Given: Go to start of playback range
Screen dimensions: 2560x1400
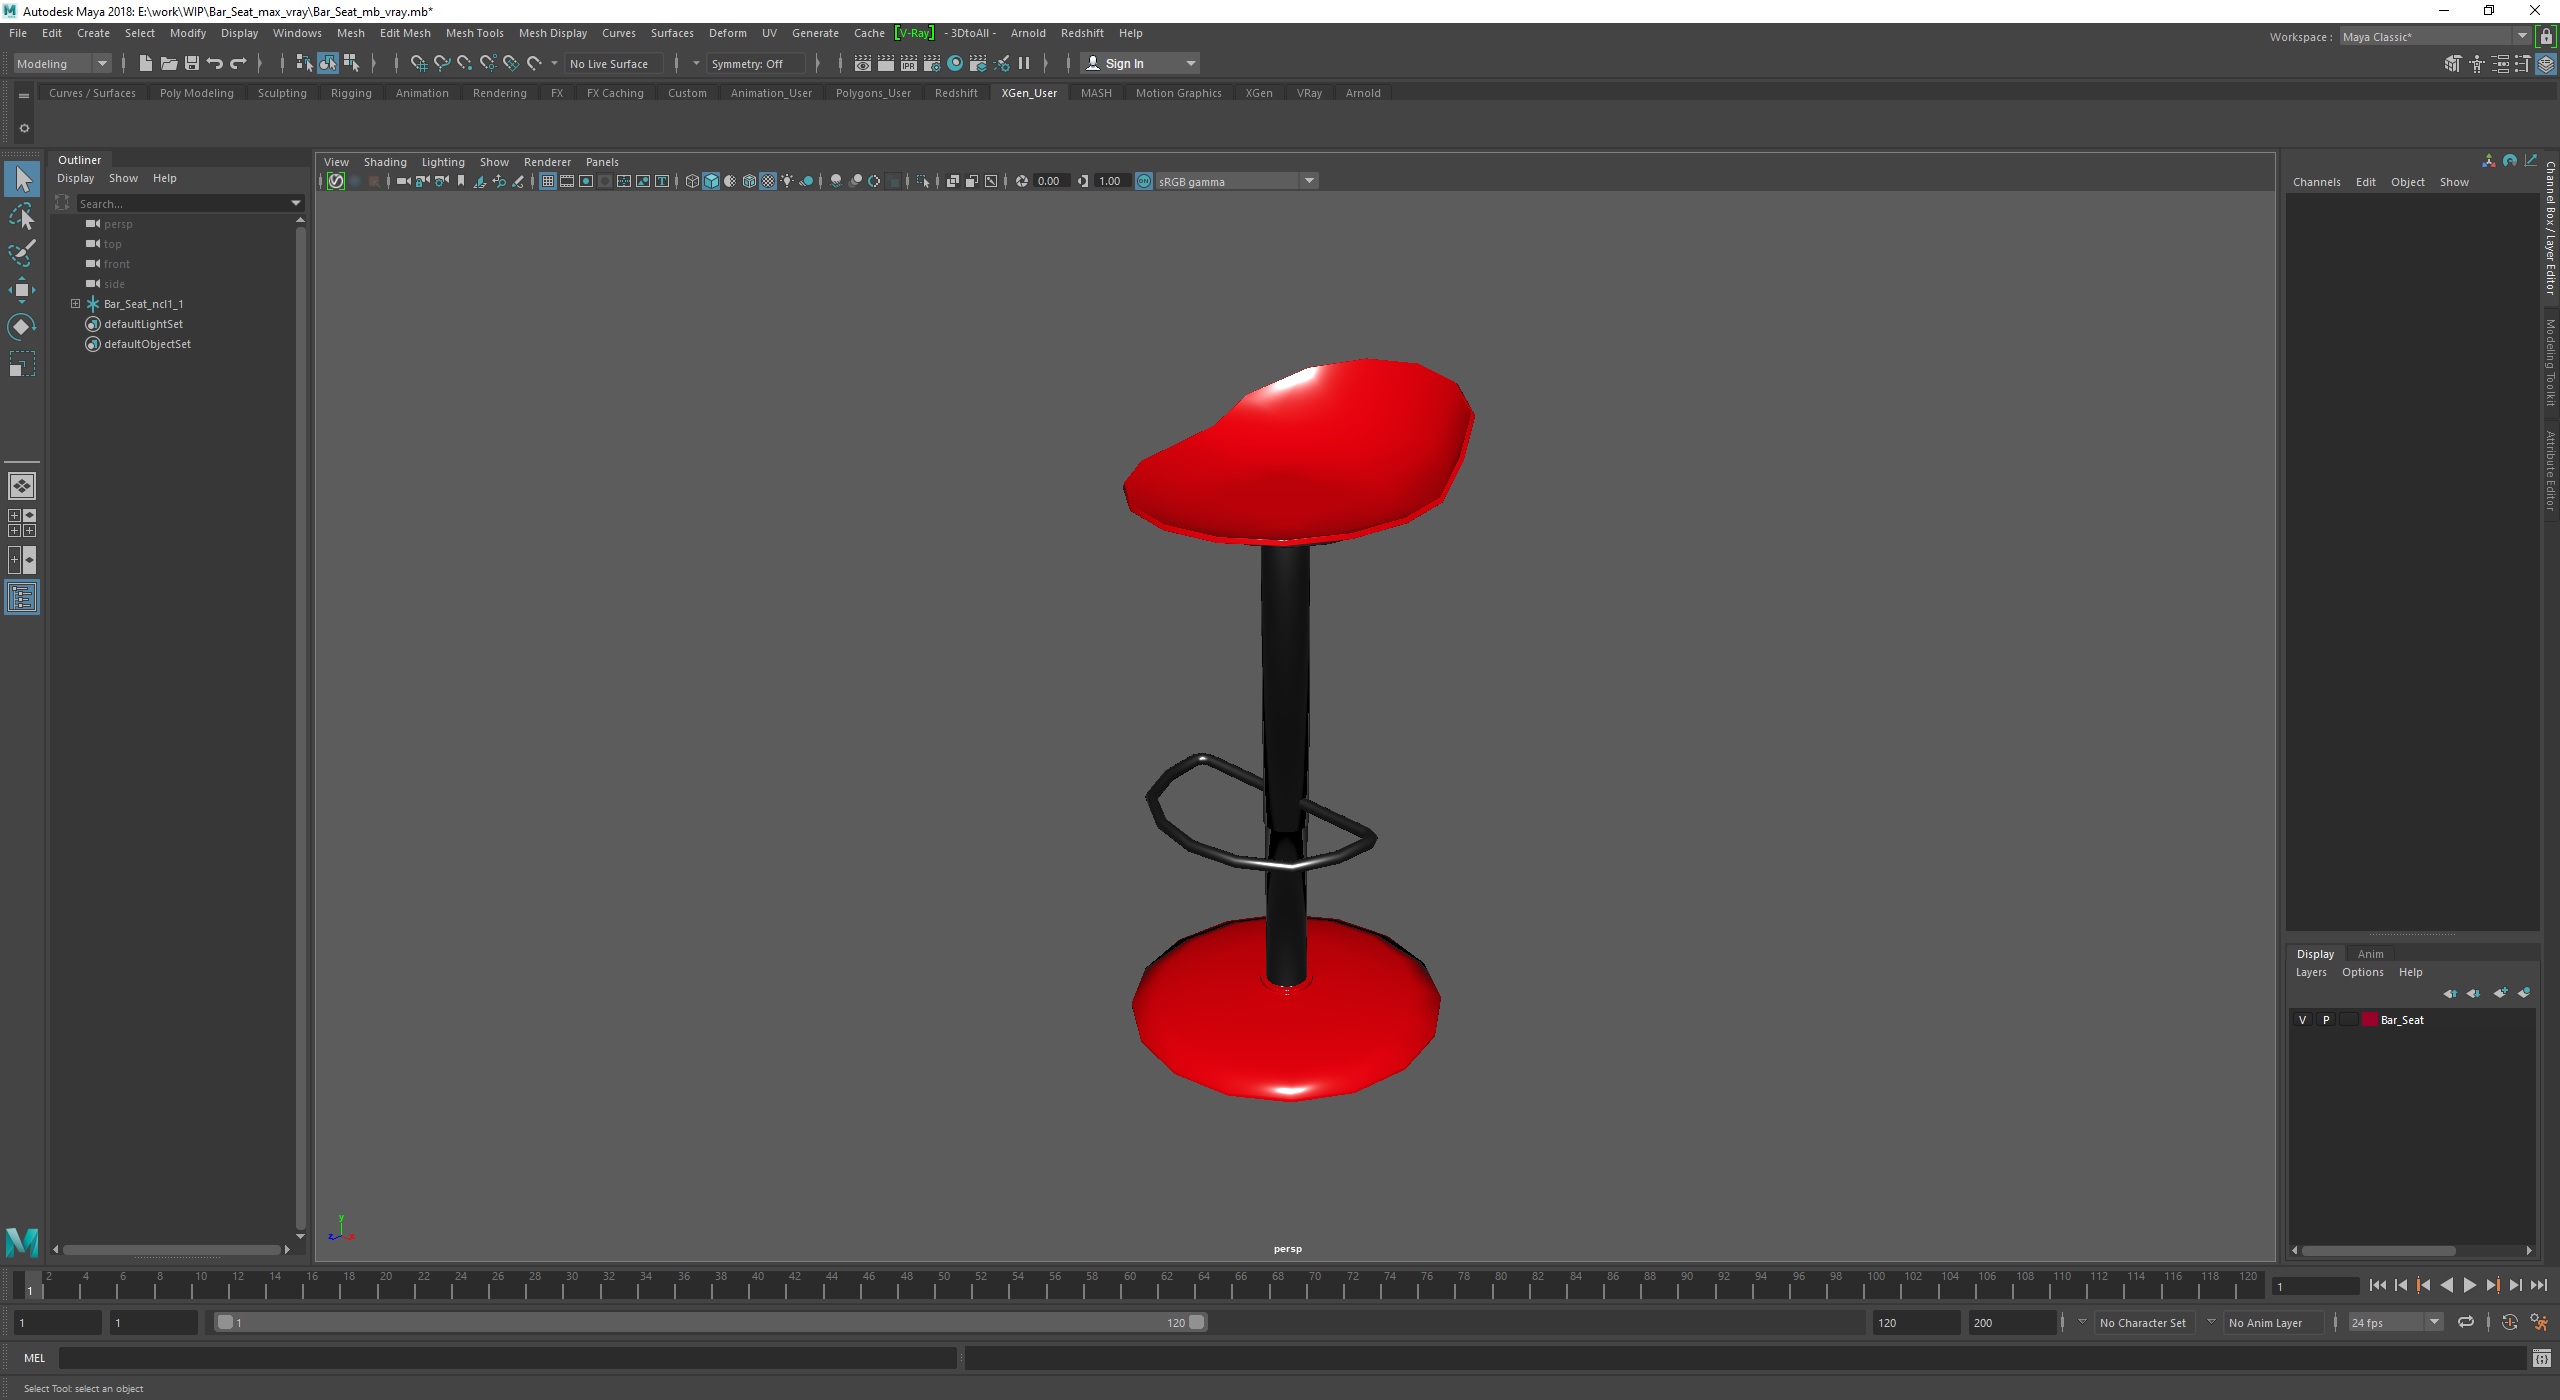Looking at the screenshot, I should coord(2378,1286).
